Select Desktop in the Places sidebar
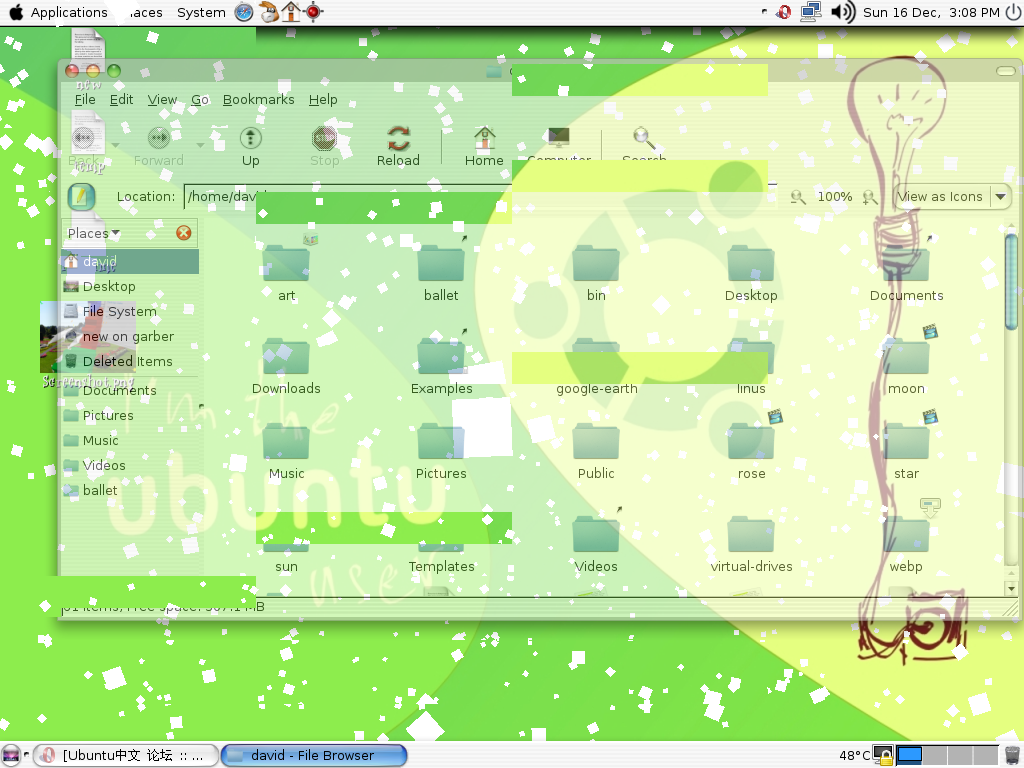The image size is (1024, 768). (130, 286)
